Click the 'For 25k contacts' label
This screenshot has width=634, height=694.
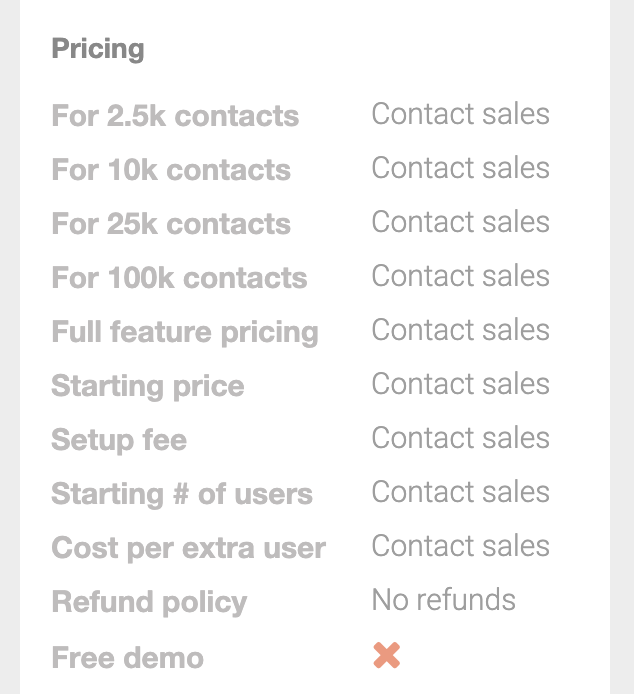(171, 224)
